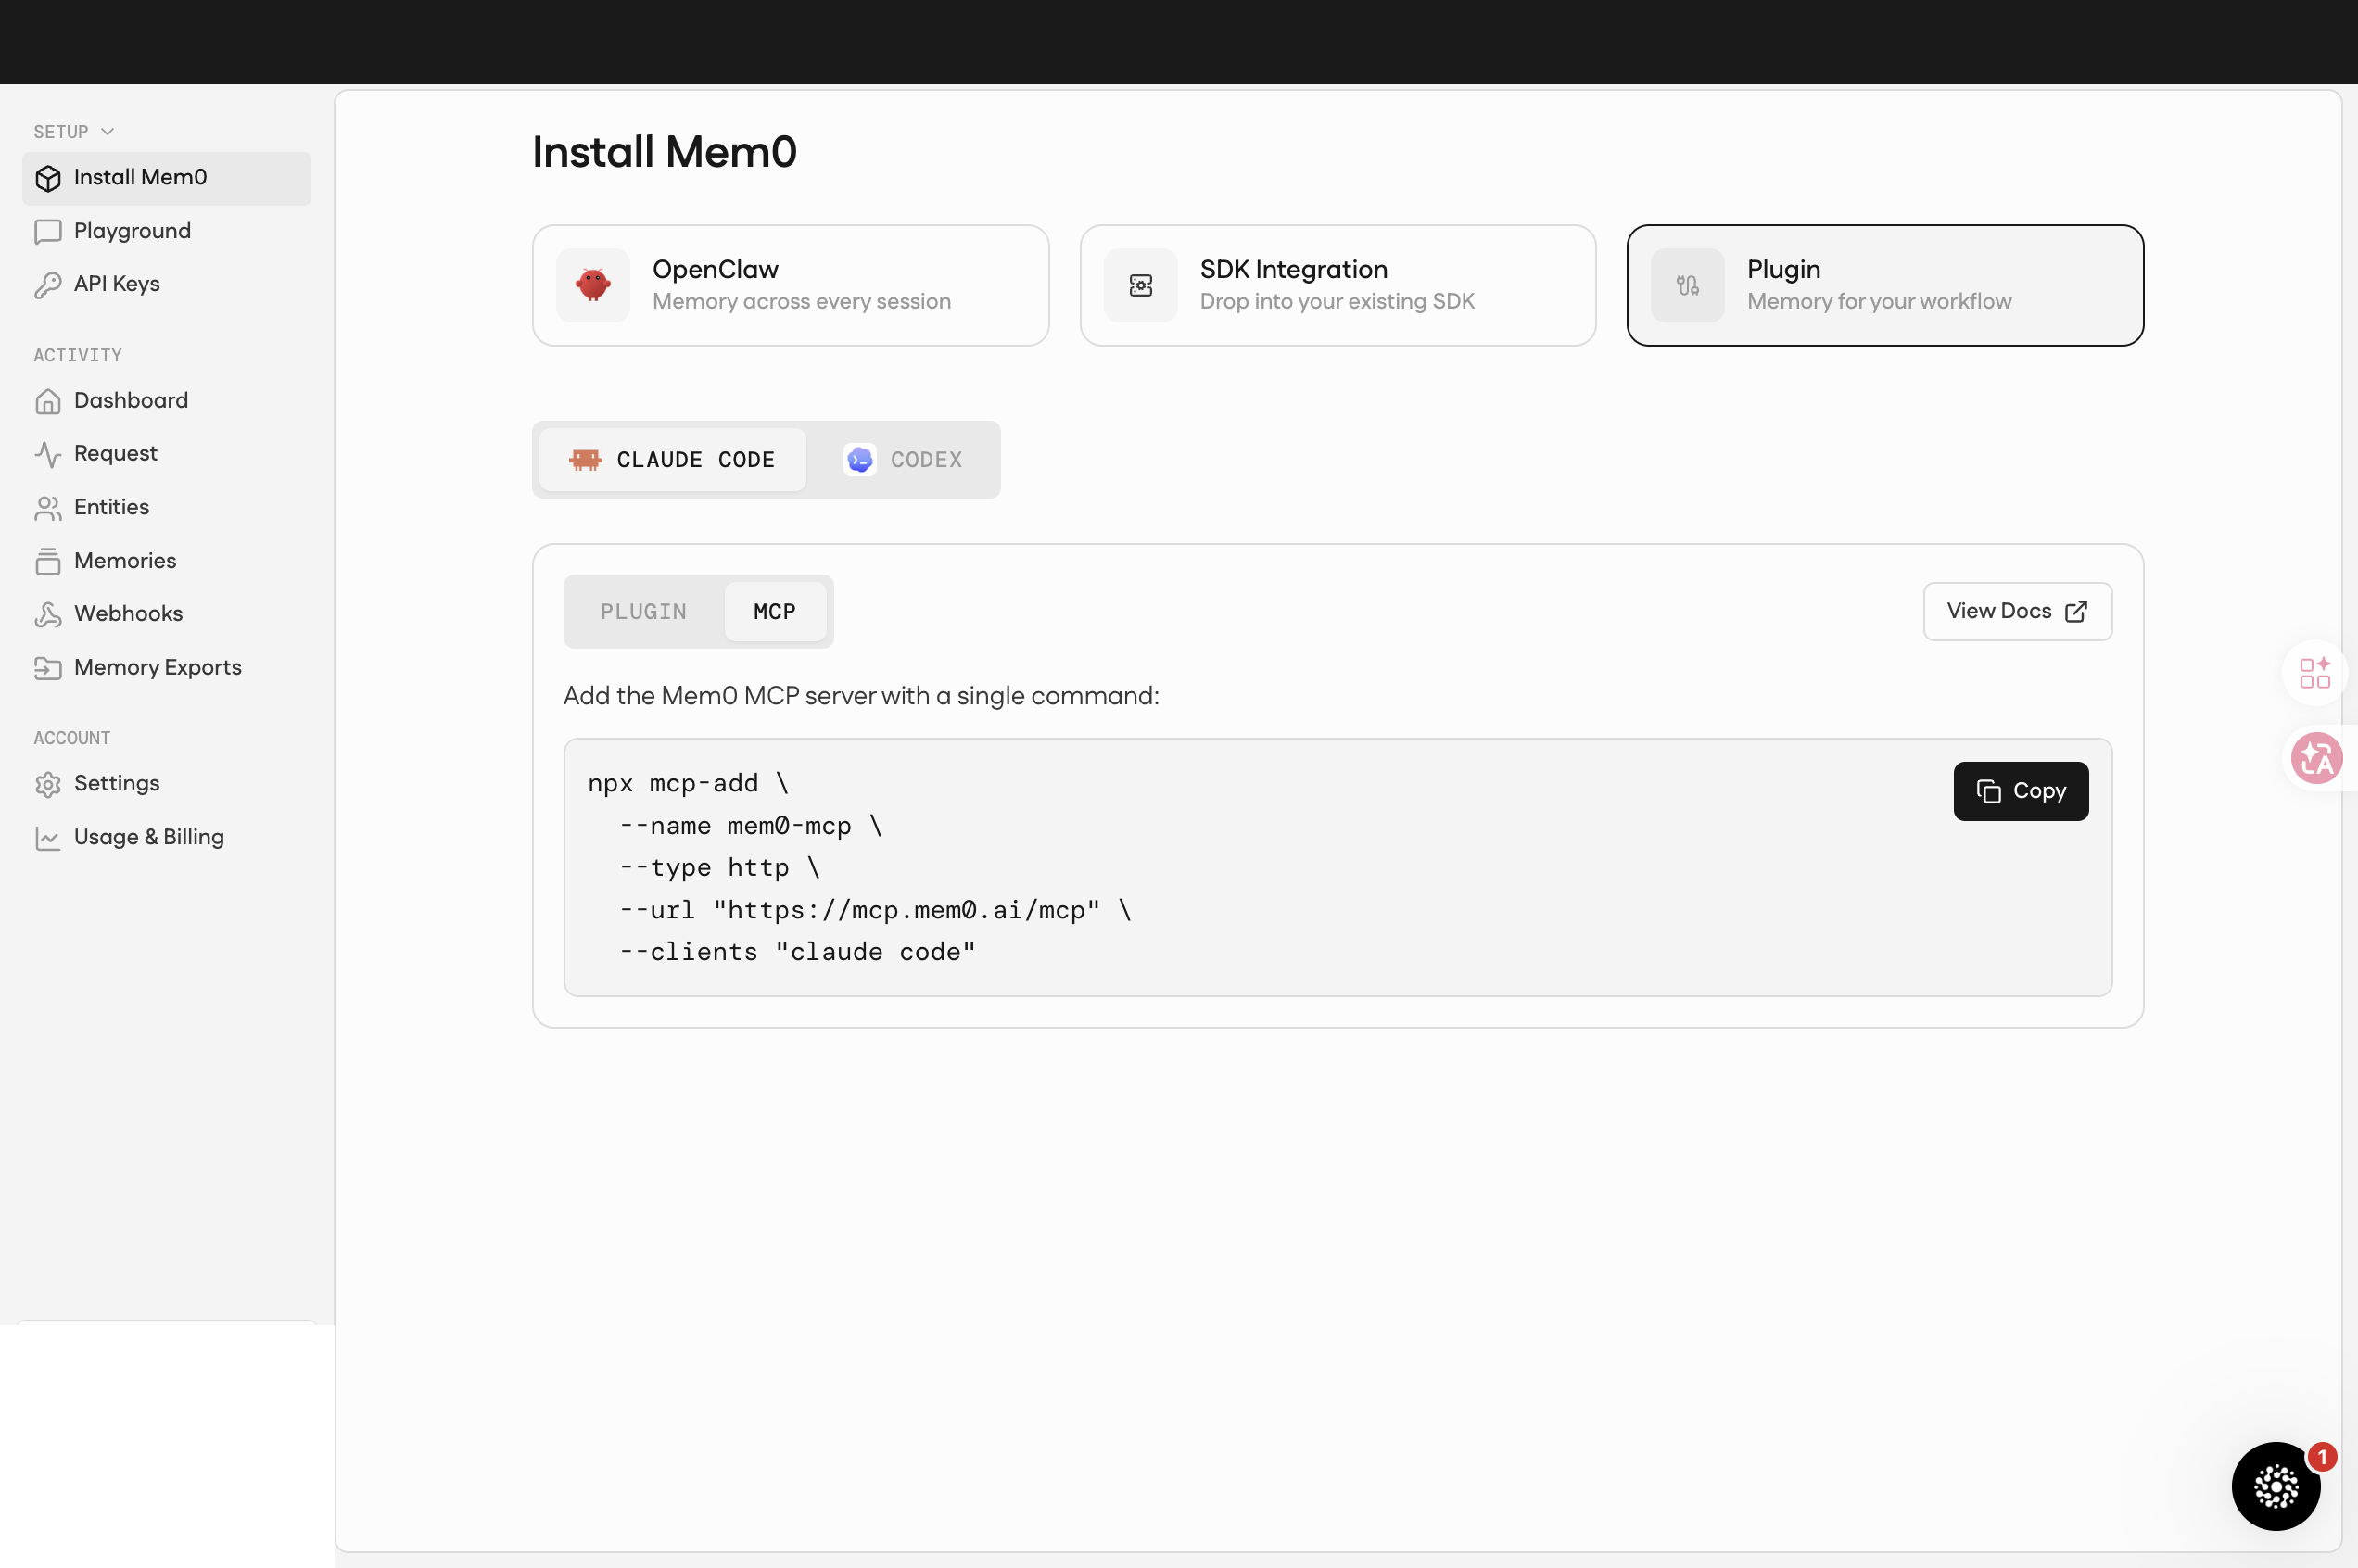Choose the Plugin option card
Viewport: 2358px width, 1568px height.
tap(1885, 285)
